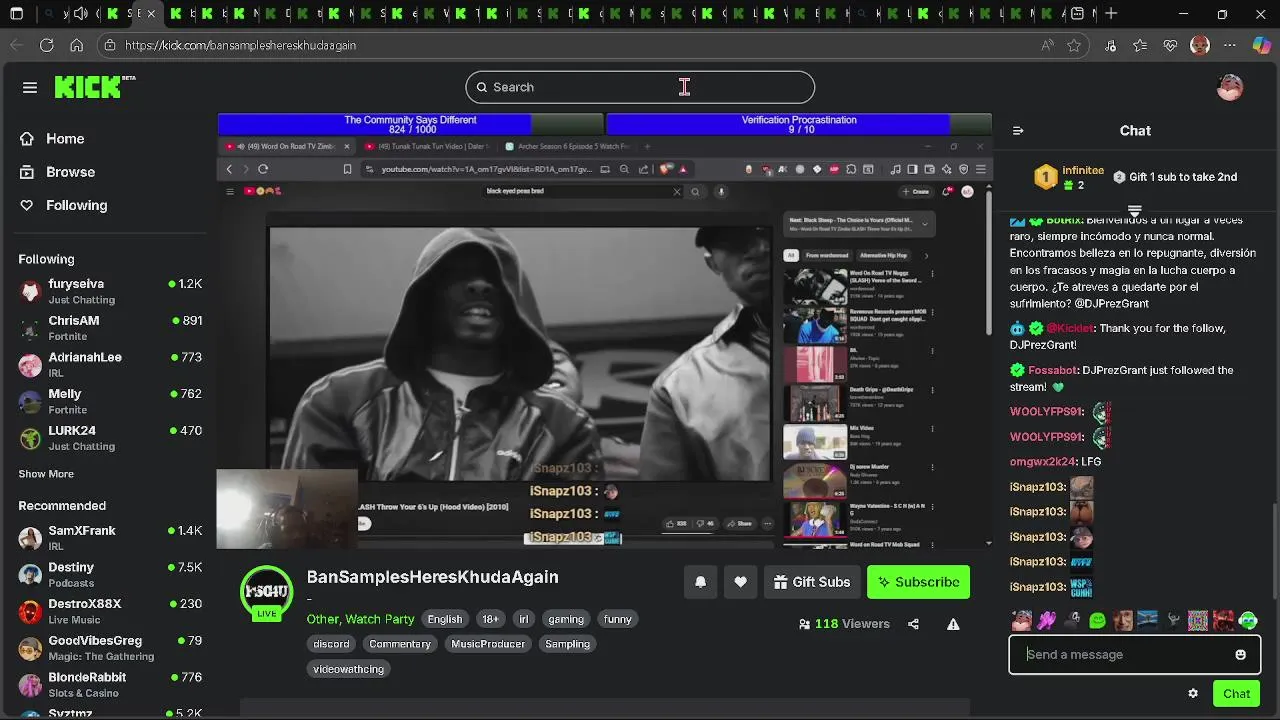Refresh the browser page
This screenshot has height=720, width=1280.
tap(47, 45)
